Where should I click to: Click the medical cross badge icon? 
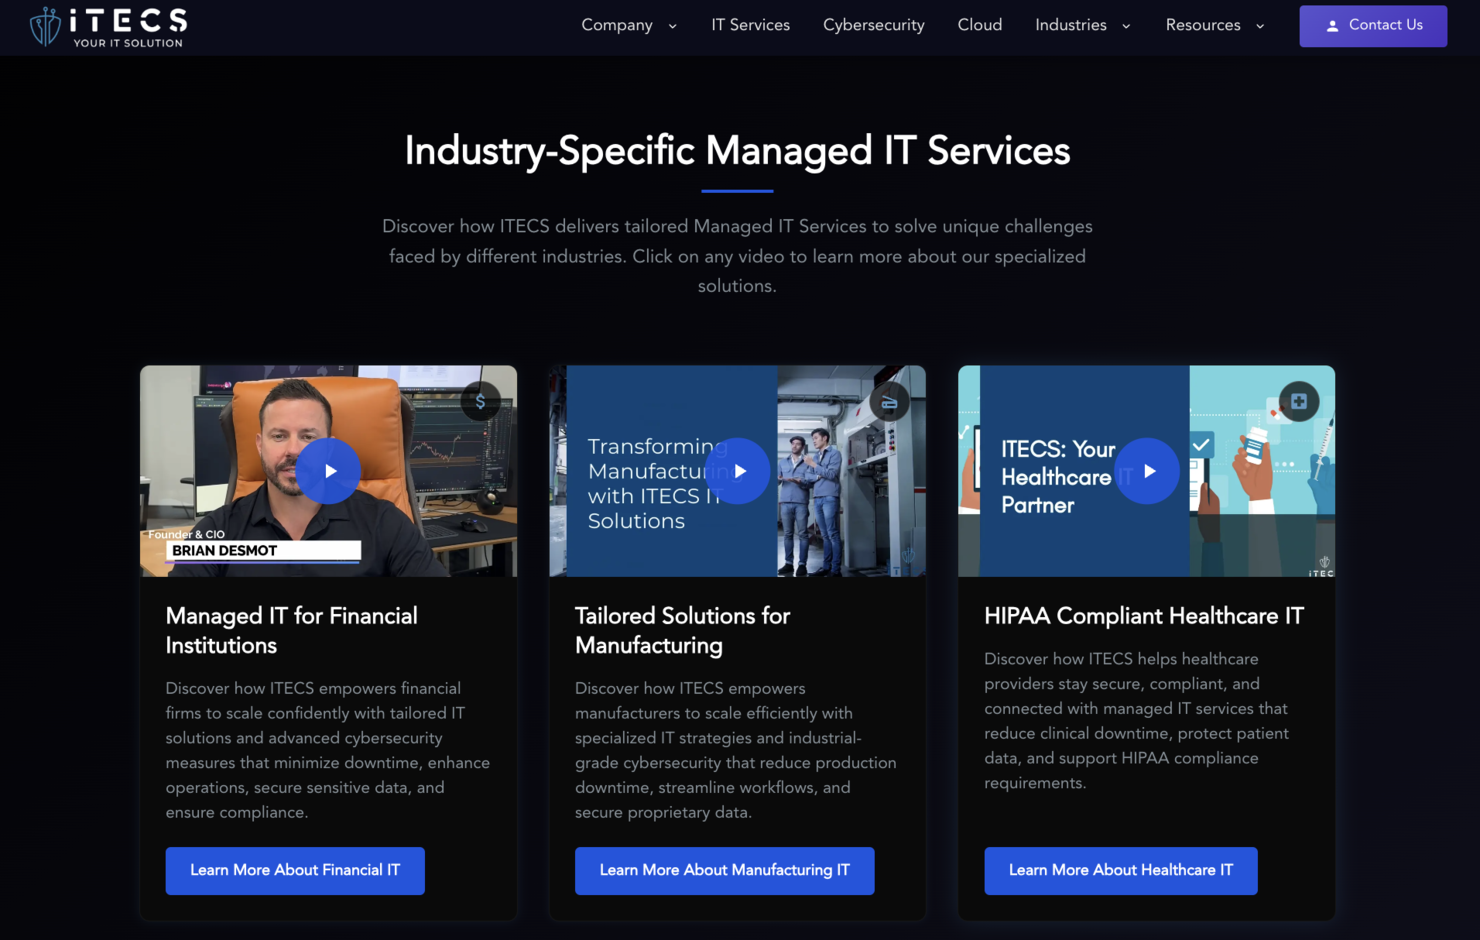[1299, 402]
